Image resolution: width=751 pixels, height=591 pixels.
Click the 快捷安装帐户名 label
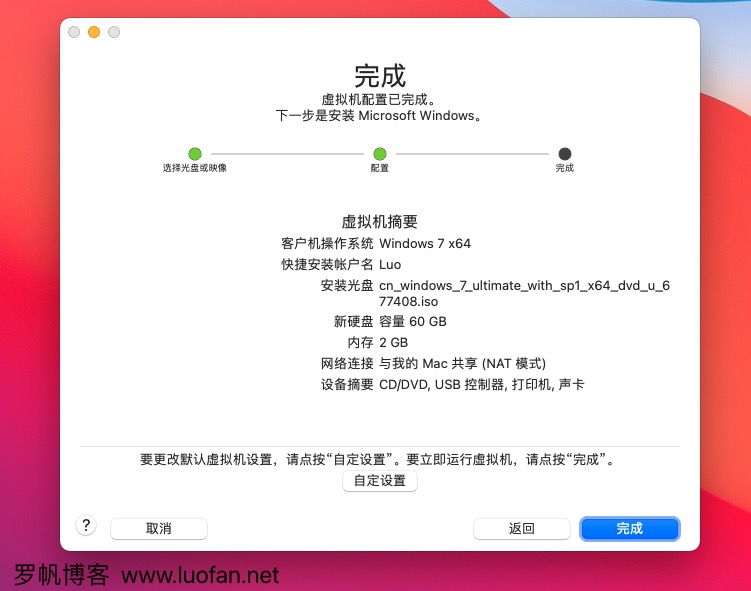tap(327, 265)
